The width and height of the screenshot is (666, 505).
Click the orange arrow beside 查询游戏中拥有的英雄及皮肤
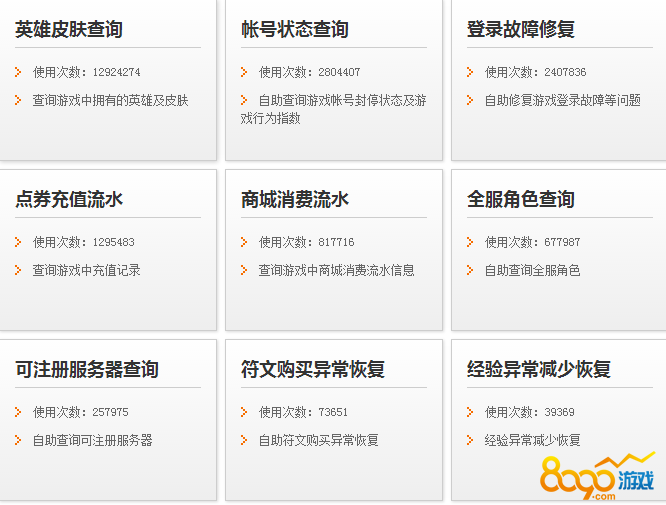tap(18, 100)
